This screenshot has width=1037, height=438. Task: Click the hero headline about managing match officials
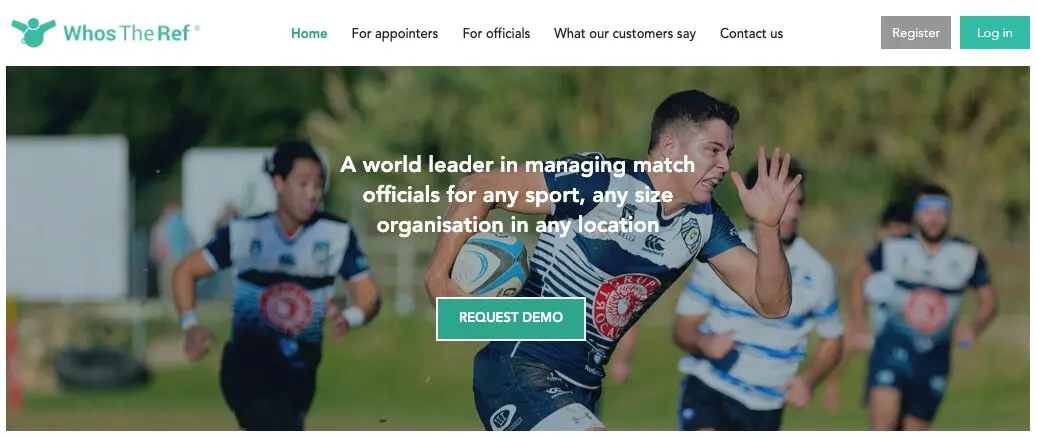coord(518,195)
